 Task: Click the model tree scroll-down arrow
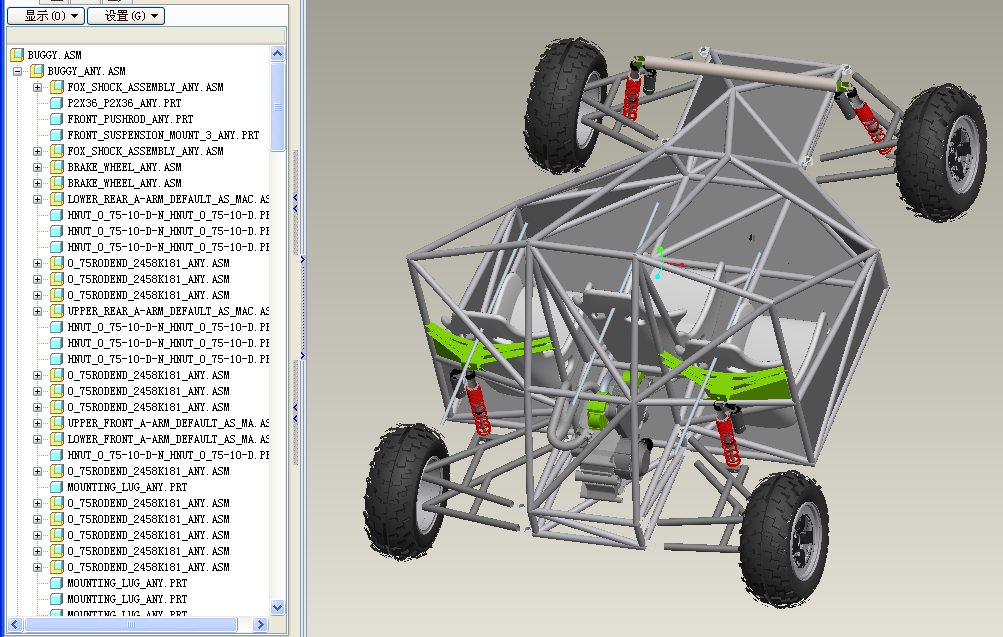point(278,608)
